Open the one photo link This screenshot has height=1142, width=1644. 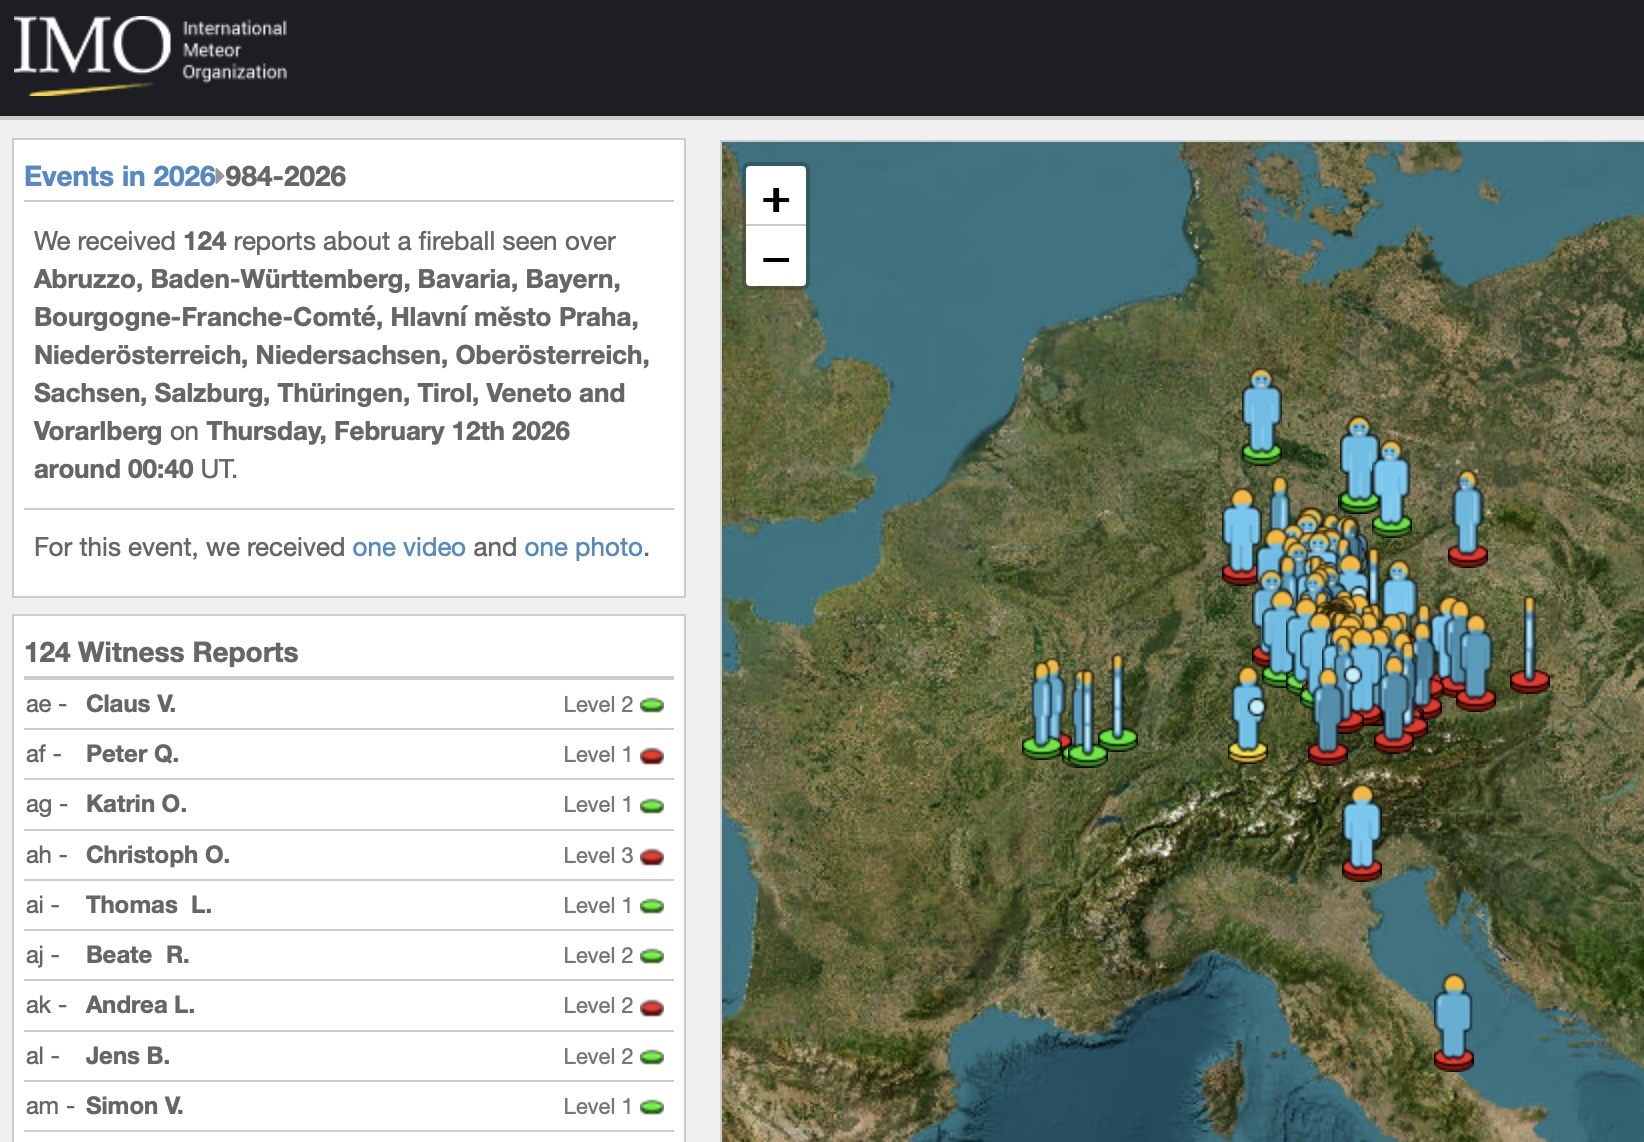(583, 547)
